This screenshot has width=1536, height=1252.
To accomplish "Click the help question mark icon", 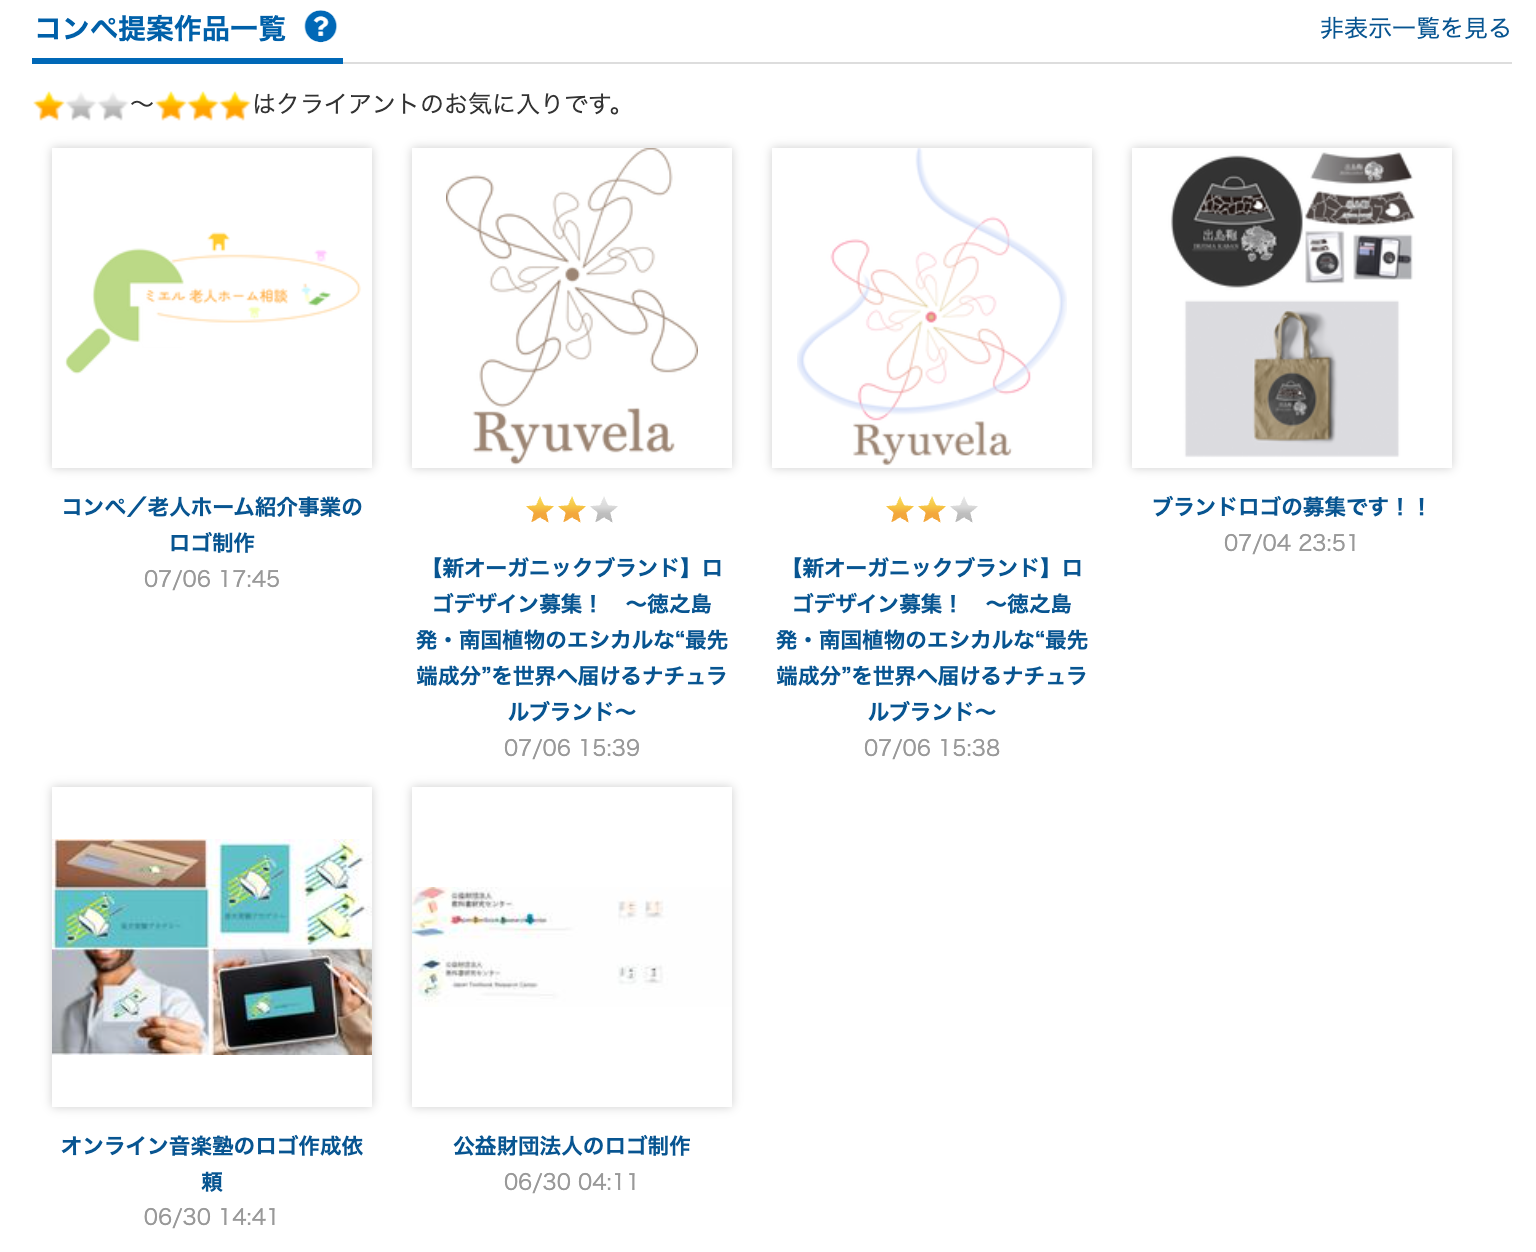I will tap(320, 27).
